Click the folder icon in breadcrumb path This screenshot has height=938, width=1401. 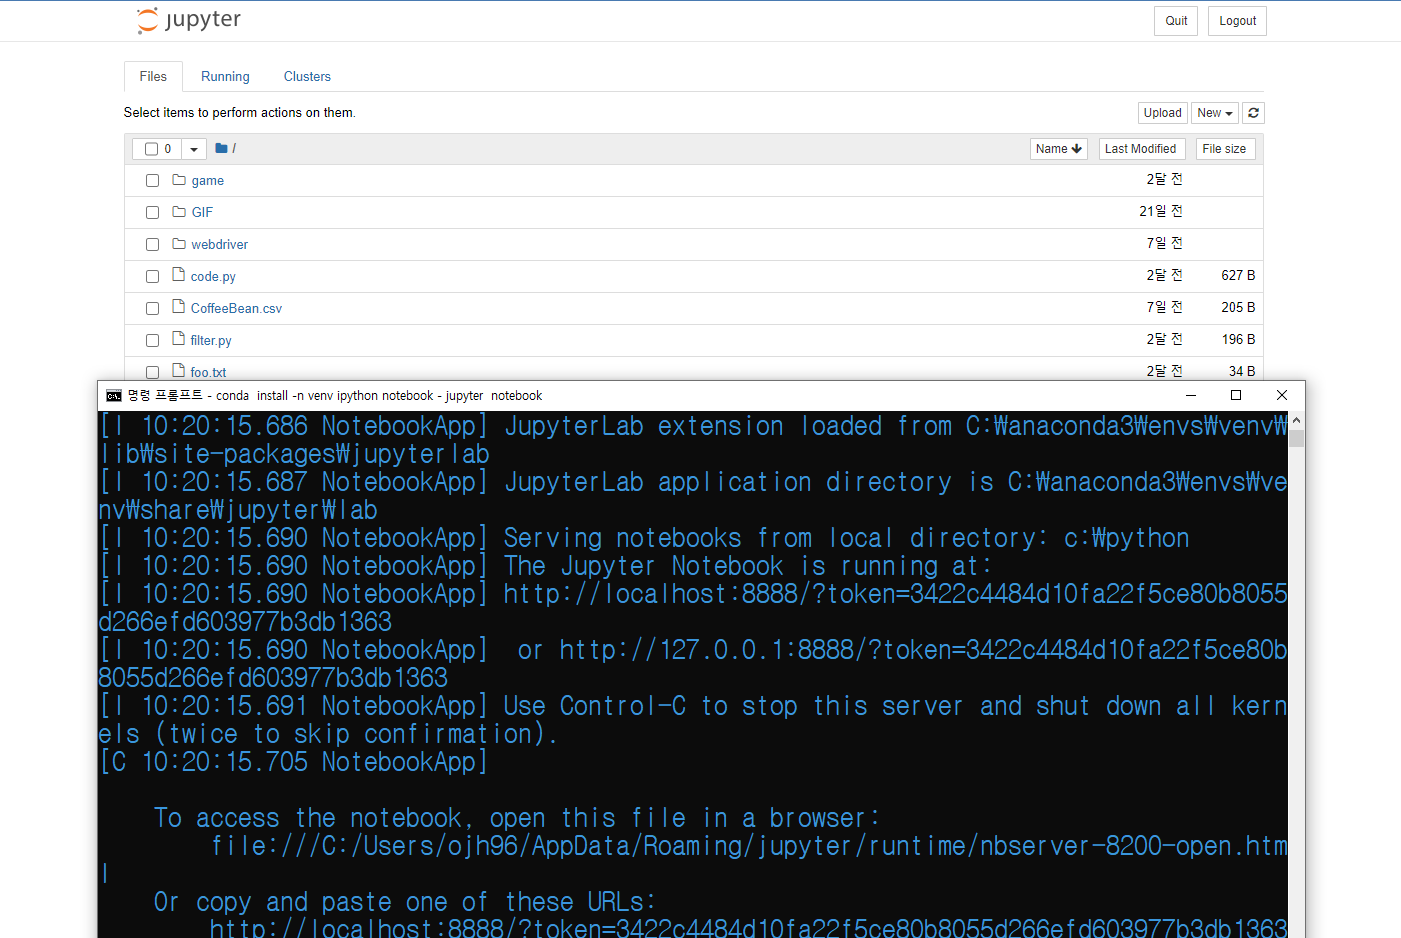[221, 148]
